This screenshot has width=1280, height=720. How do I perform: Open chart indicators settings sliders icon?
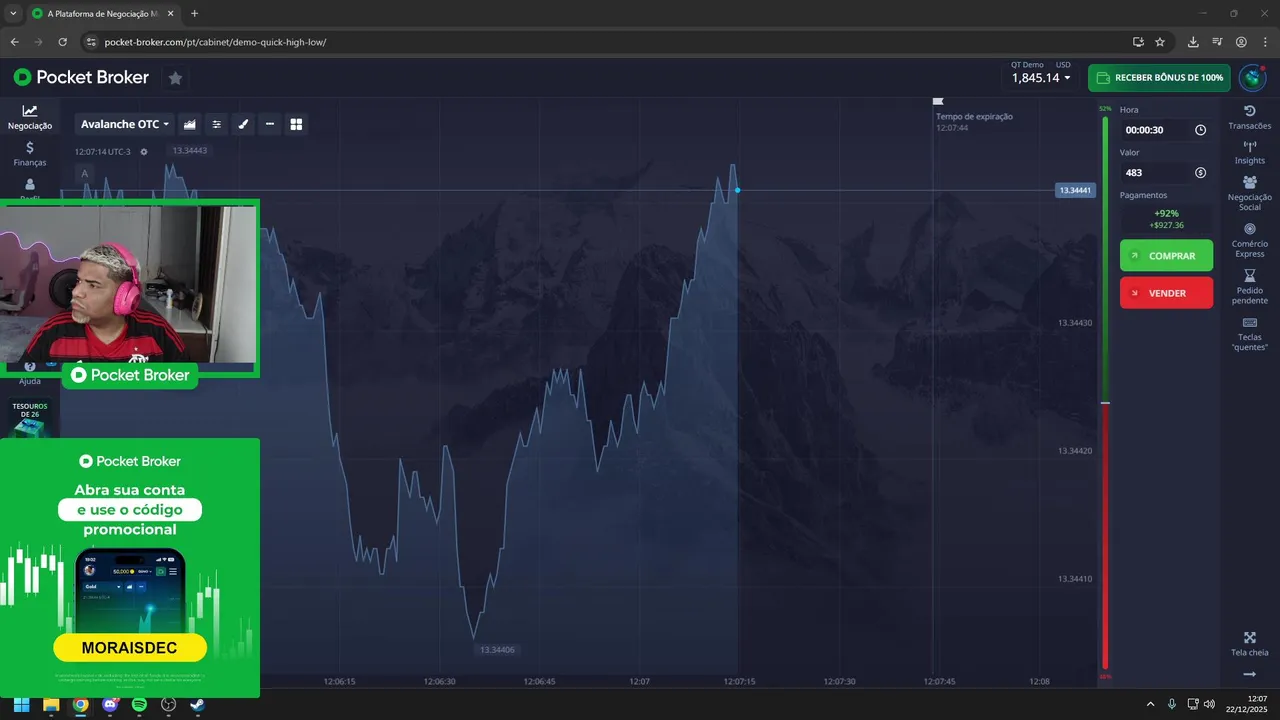coord(216,124)
